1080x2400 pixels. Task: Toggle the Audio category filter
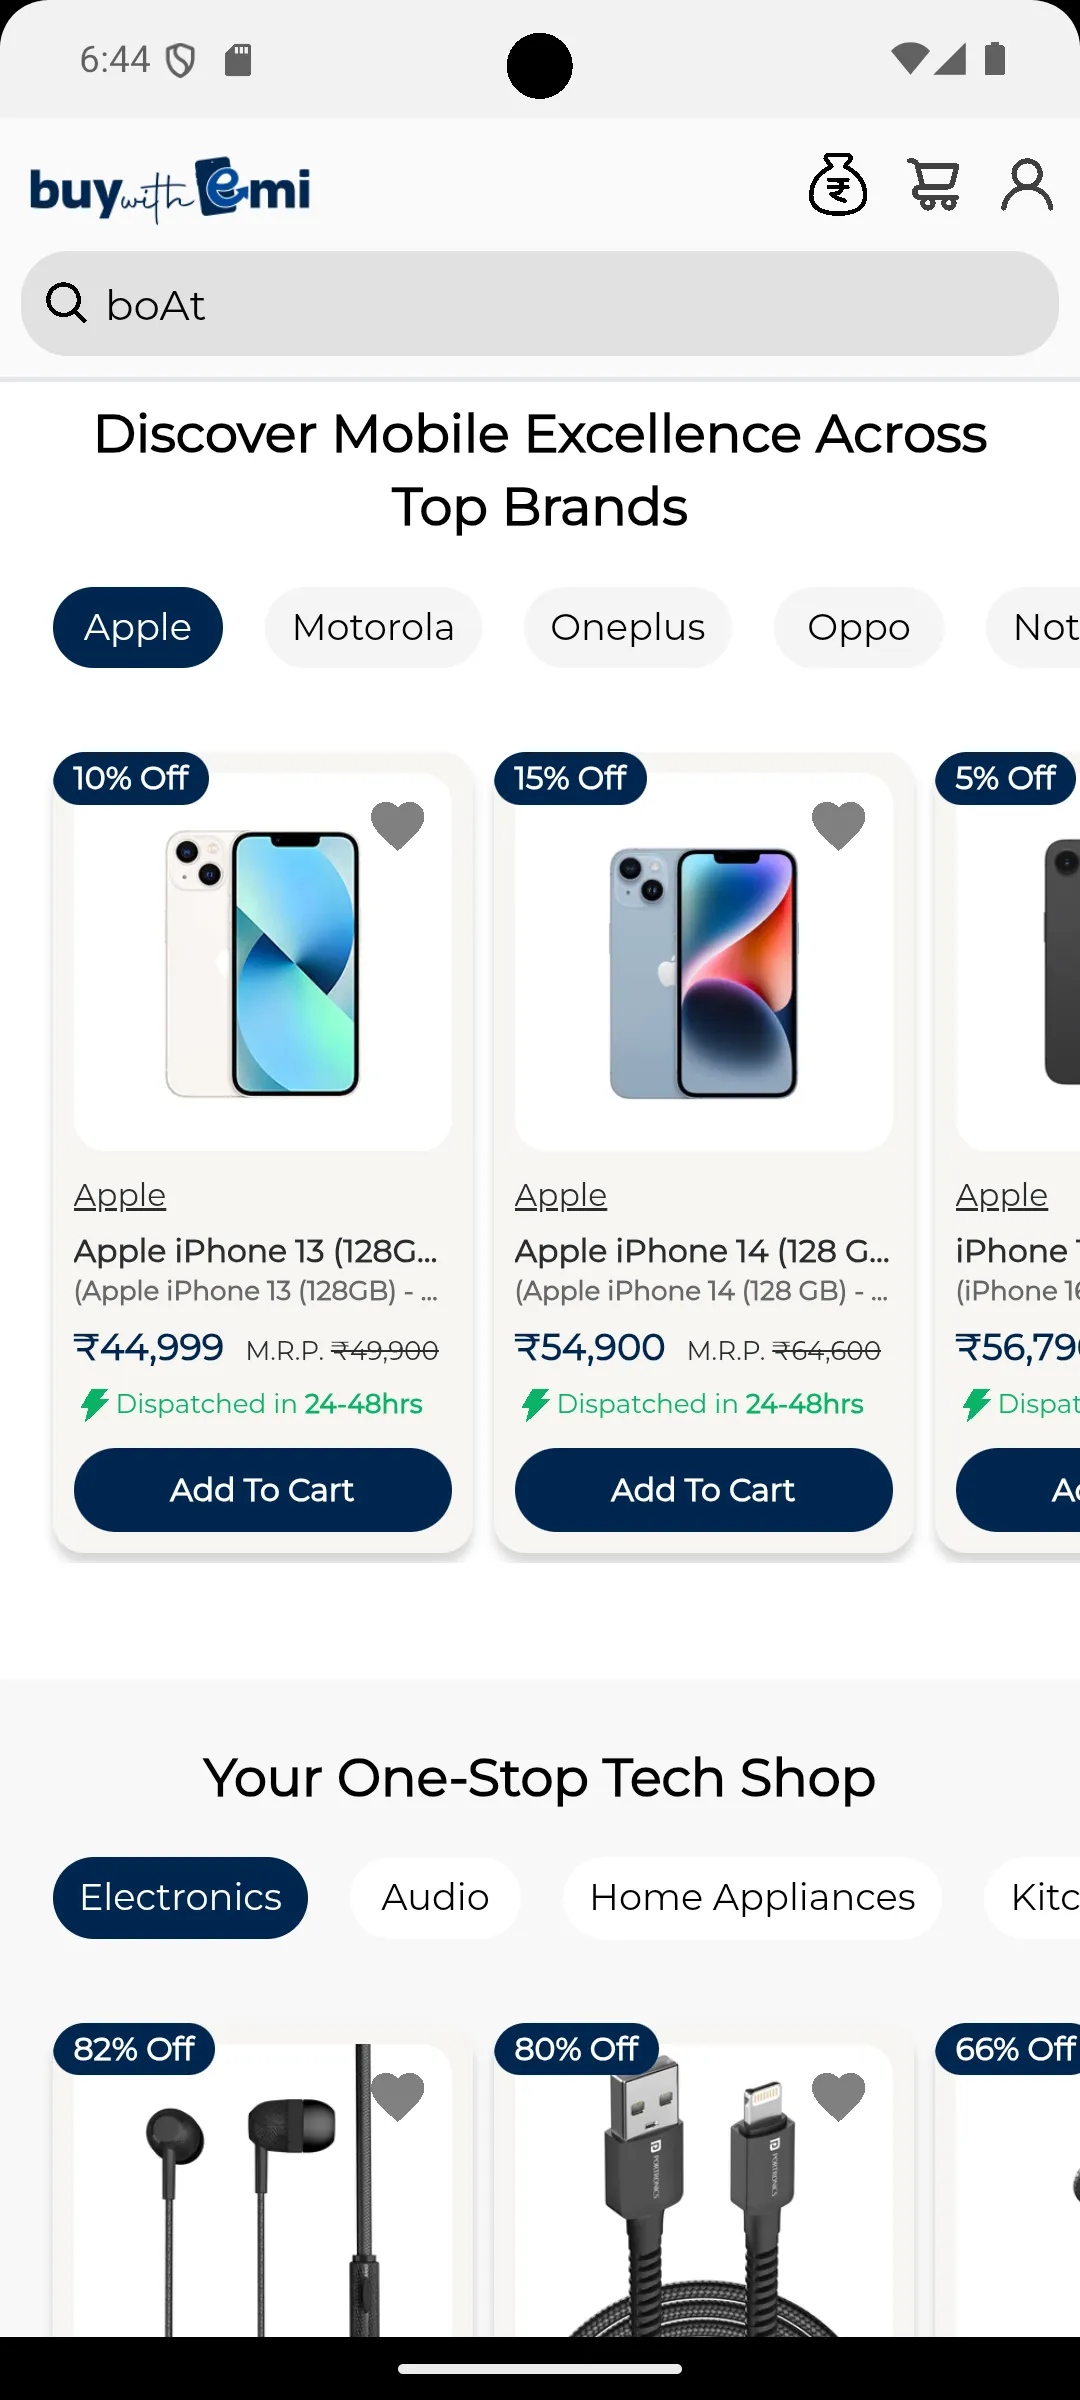click(x=434, y=1896)
